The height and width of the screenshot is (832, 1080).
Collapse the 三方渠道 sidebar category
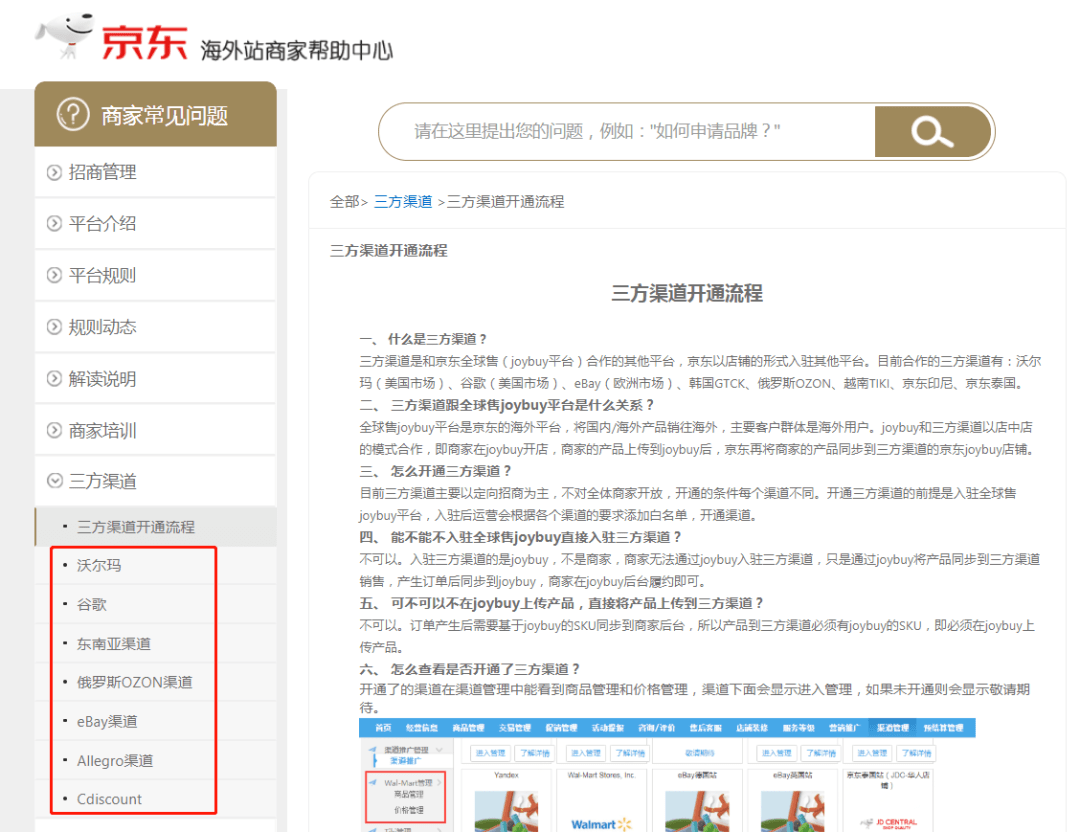156,481
